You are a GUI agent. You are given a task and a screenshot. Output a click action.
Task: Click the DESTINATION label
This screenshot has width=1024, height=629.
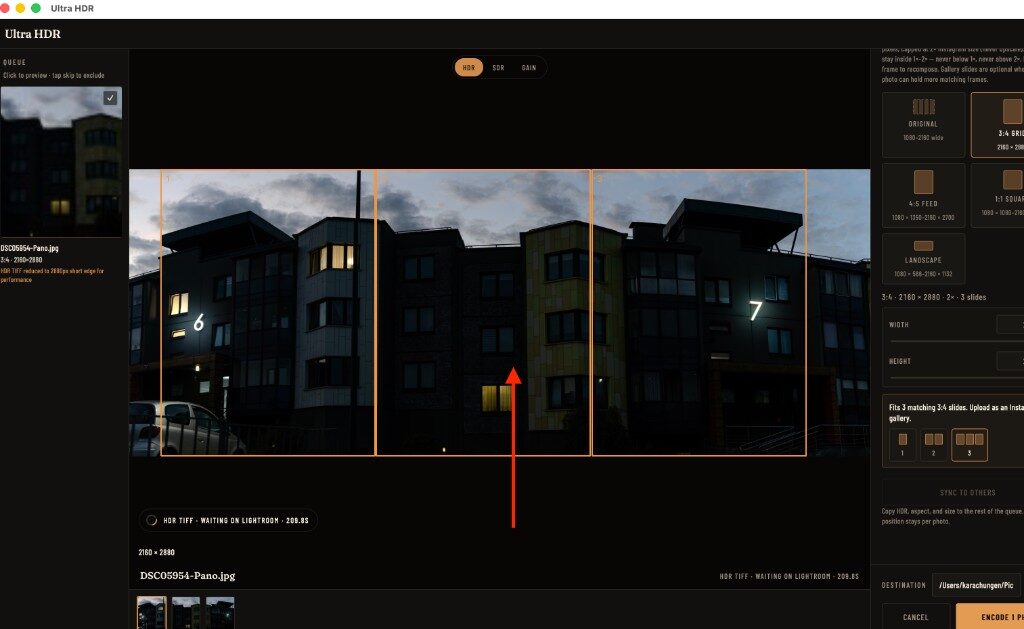click(x=904, y=585)
